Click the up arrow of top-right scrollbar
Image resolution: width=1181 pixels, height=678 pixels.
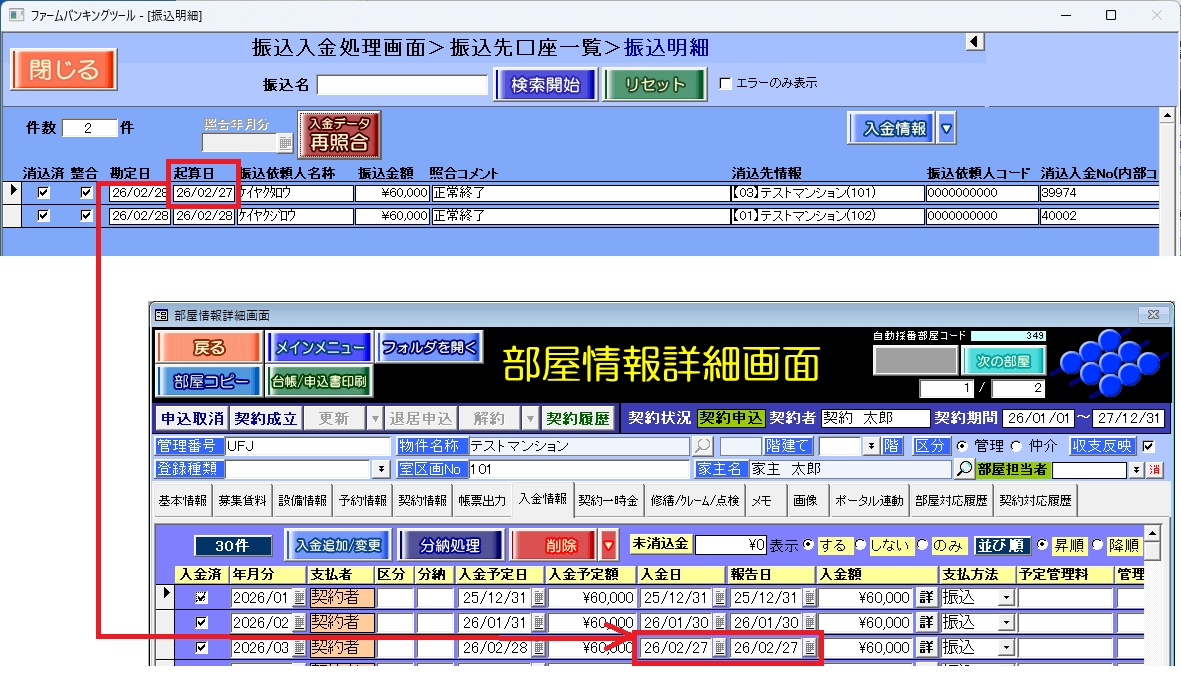(x=1166, y=115)
